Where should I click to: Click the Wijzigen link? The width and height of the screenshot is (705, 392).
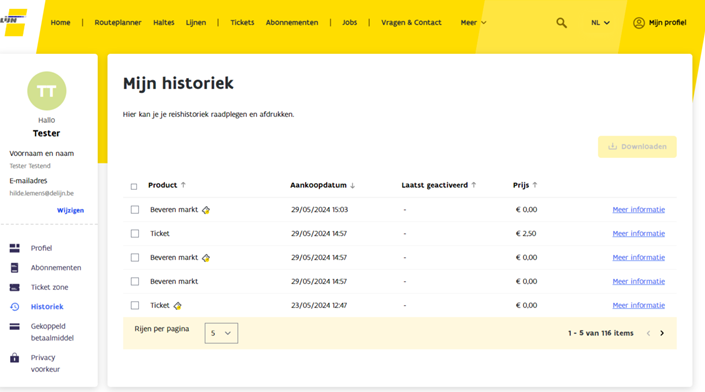point(71,210)
